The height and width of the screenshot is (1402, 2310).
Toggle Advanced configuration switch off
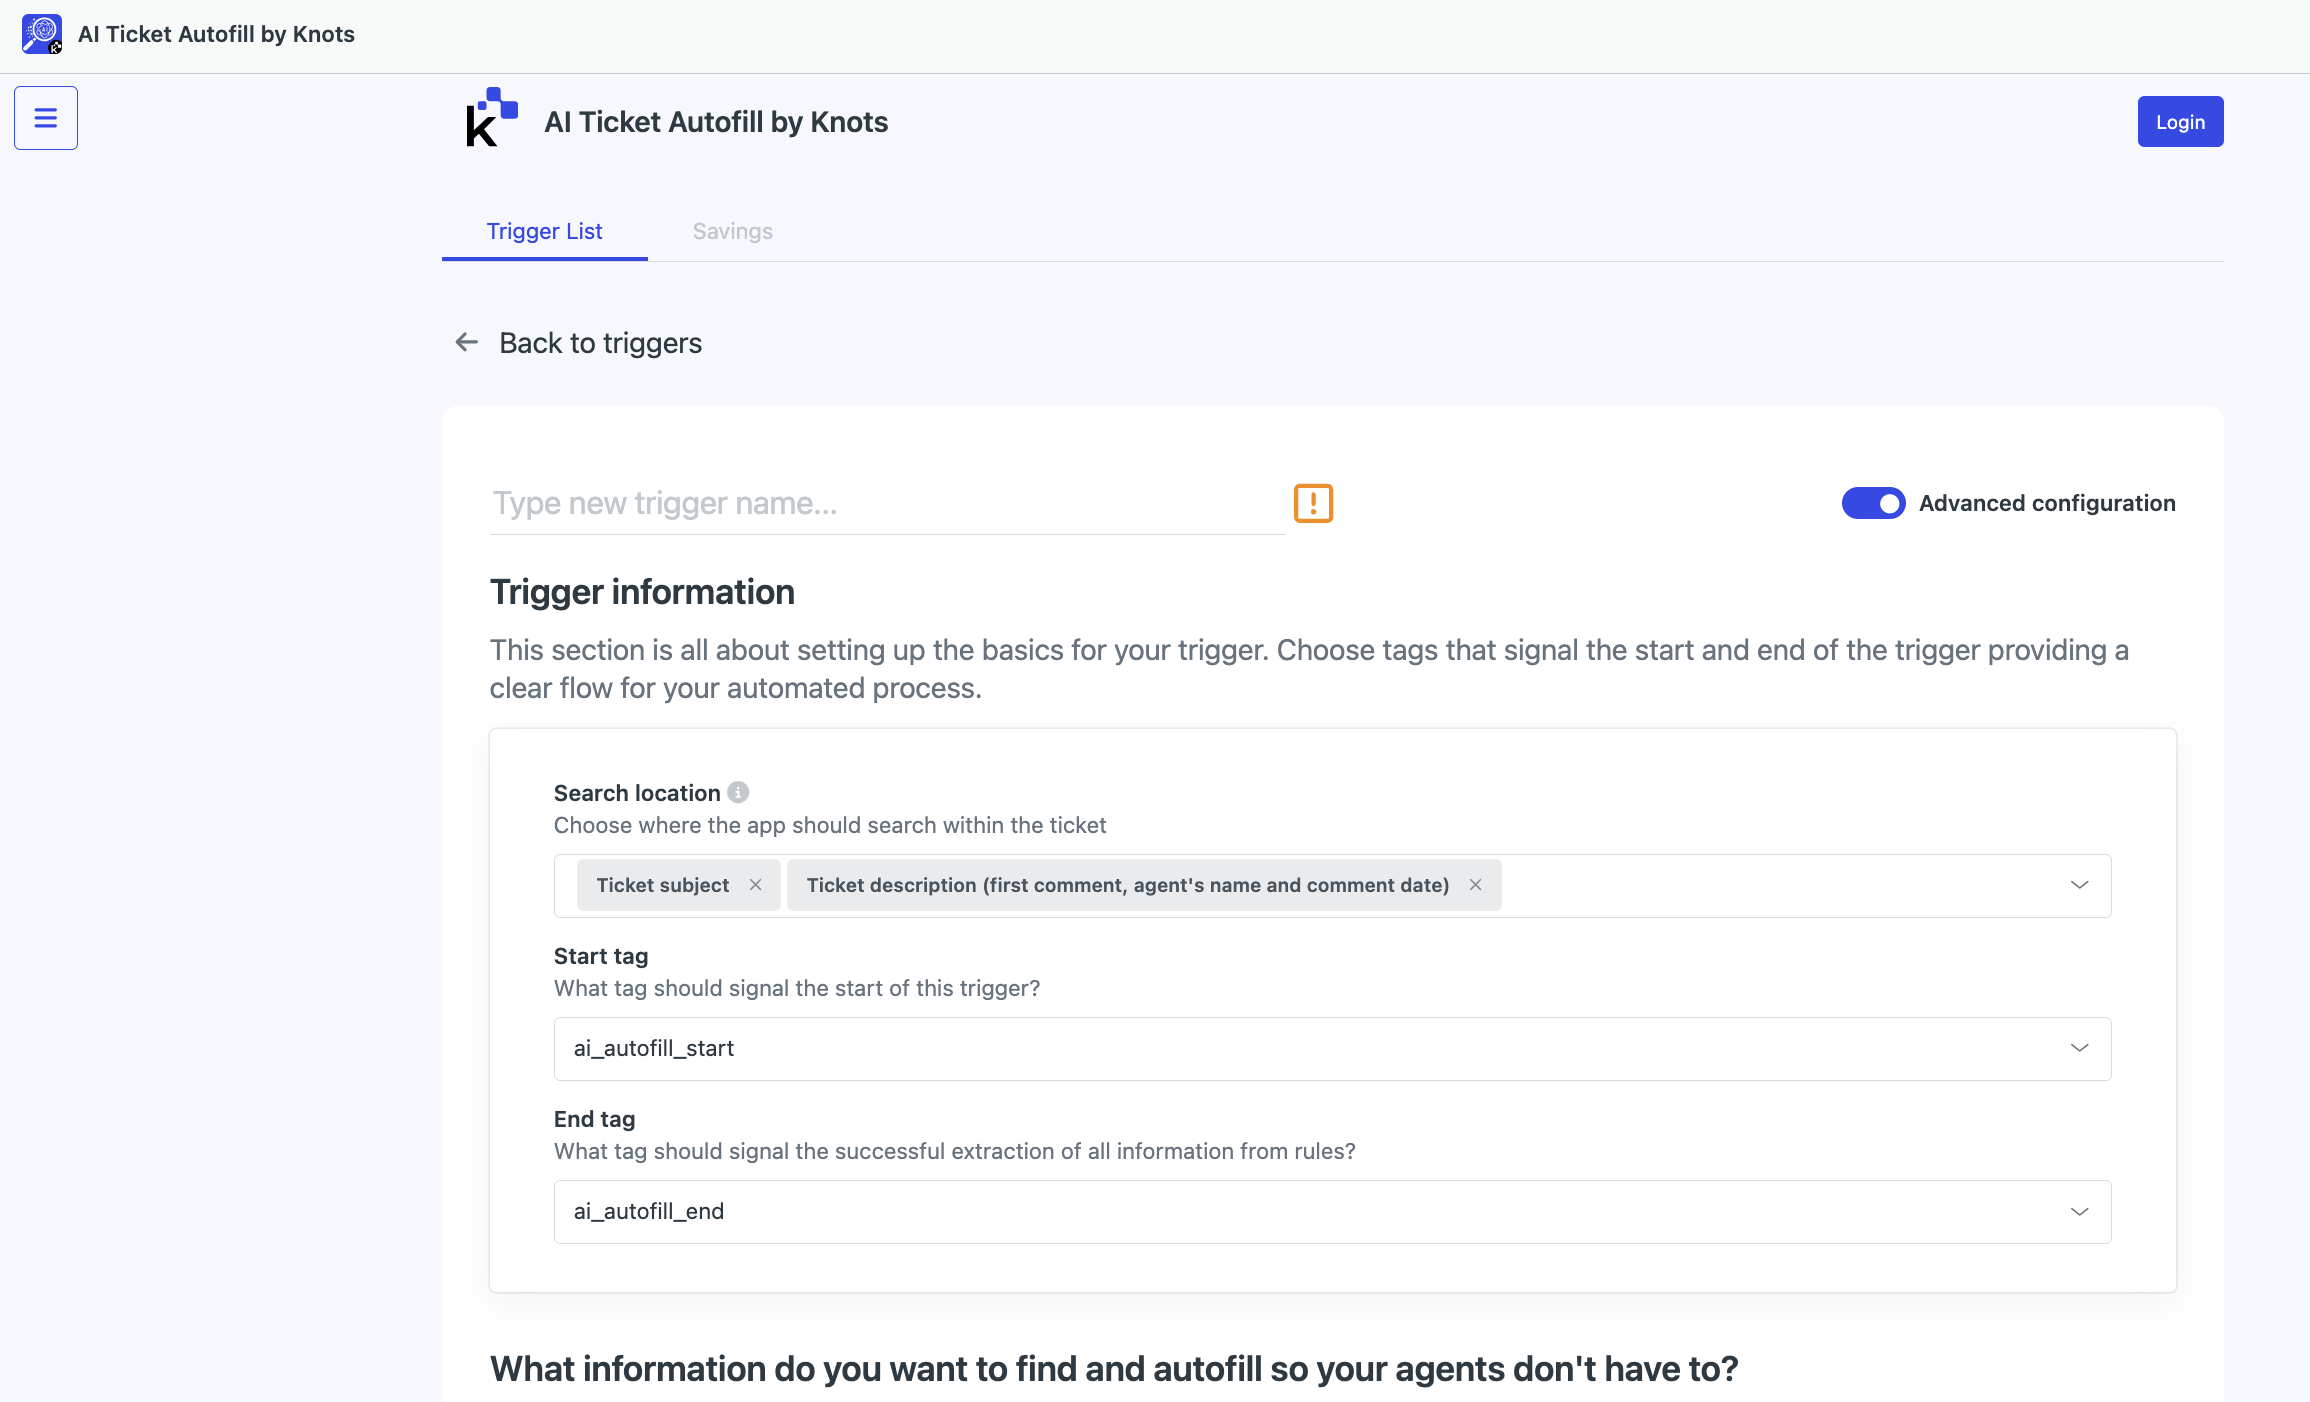[x=1873, y=503]
